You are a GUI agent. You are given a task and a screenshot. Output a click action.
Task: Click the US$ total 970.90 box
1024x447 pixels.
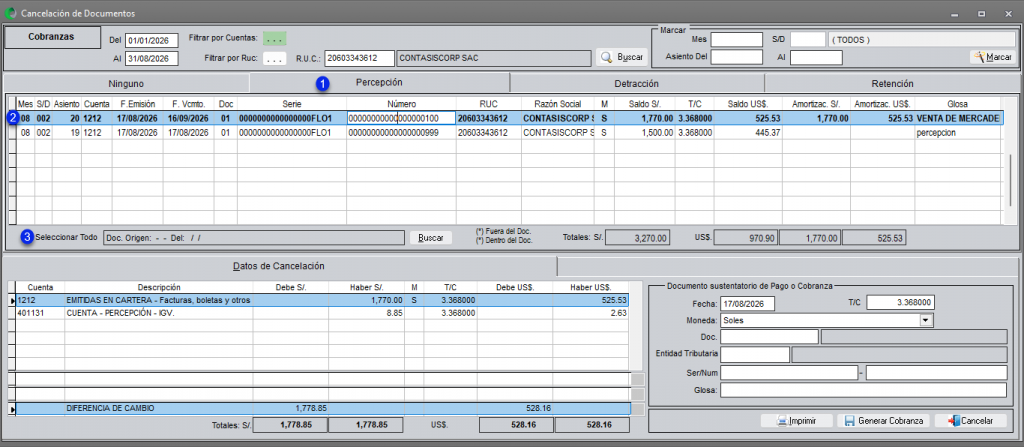pyautogui.click(x=745, y=238)
